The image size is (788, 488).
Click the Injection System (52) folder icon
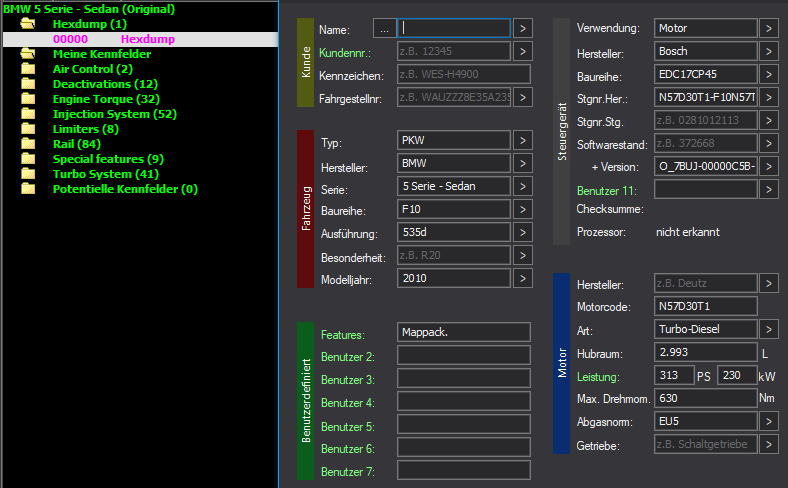pos(28,114)
